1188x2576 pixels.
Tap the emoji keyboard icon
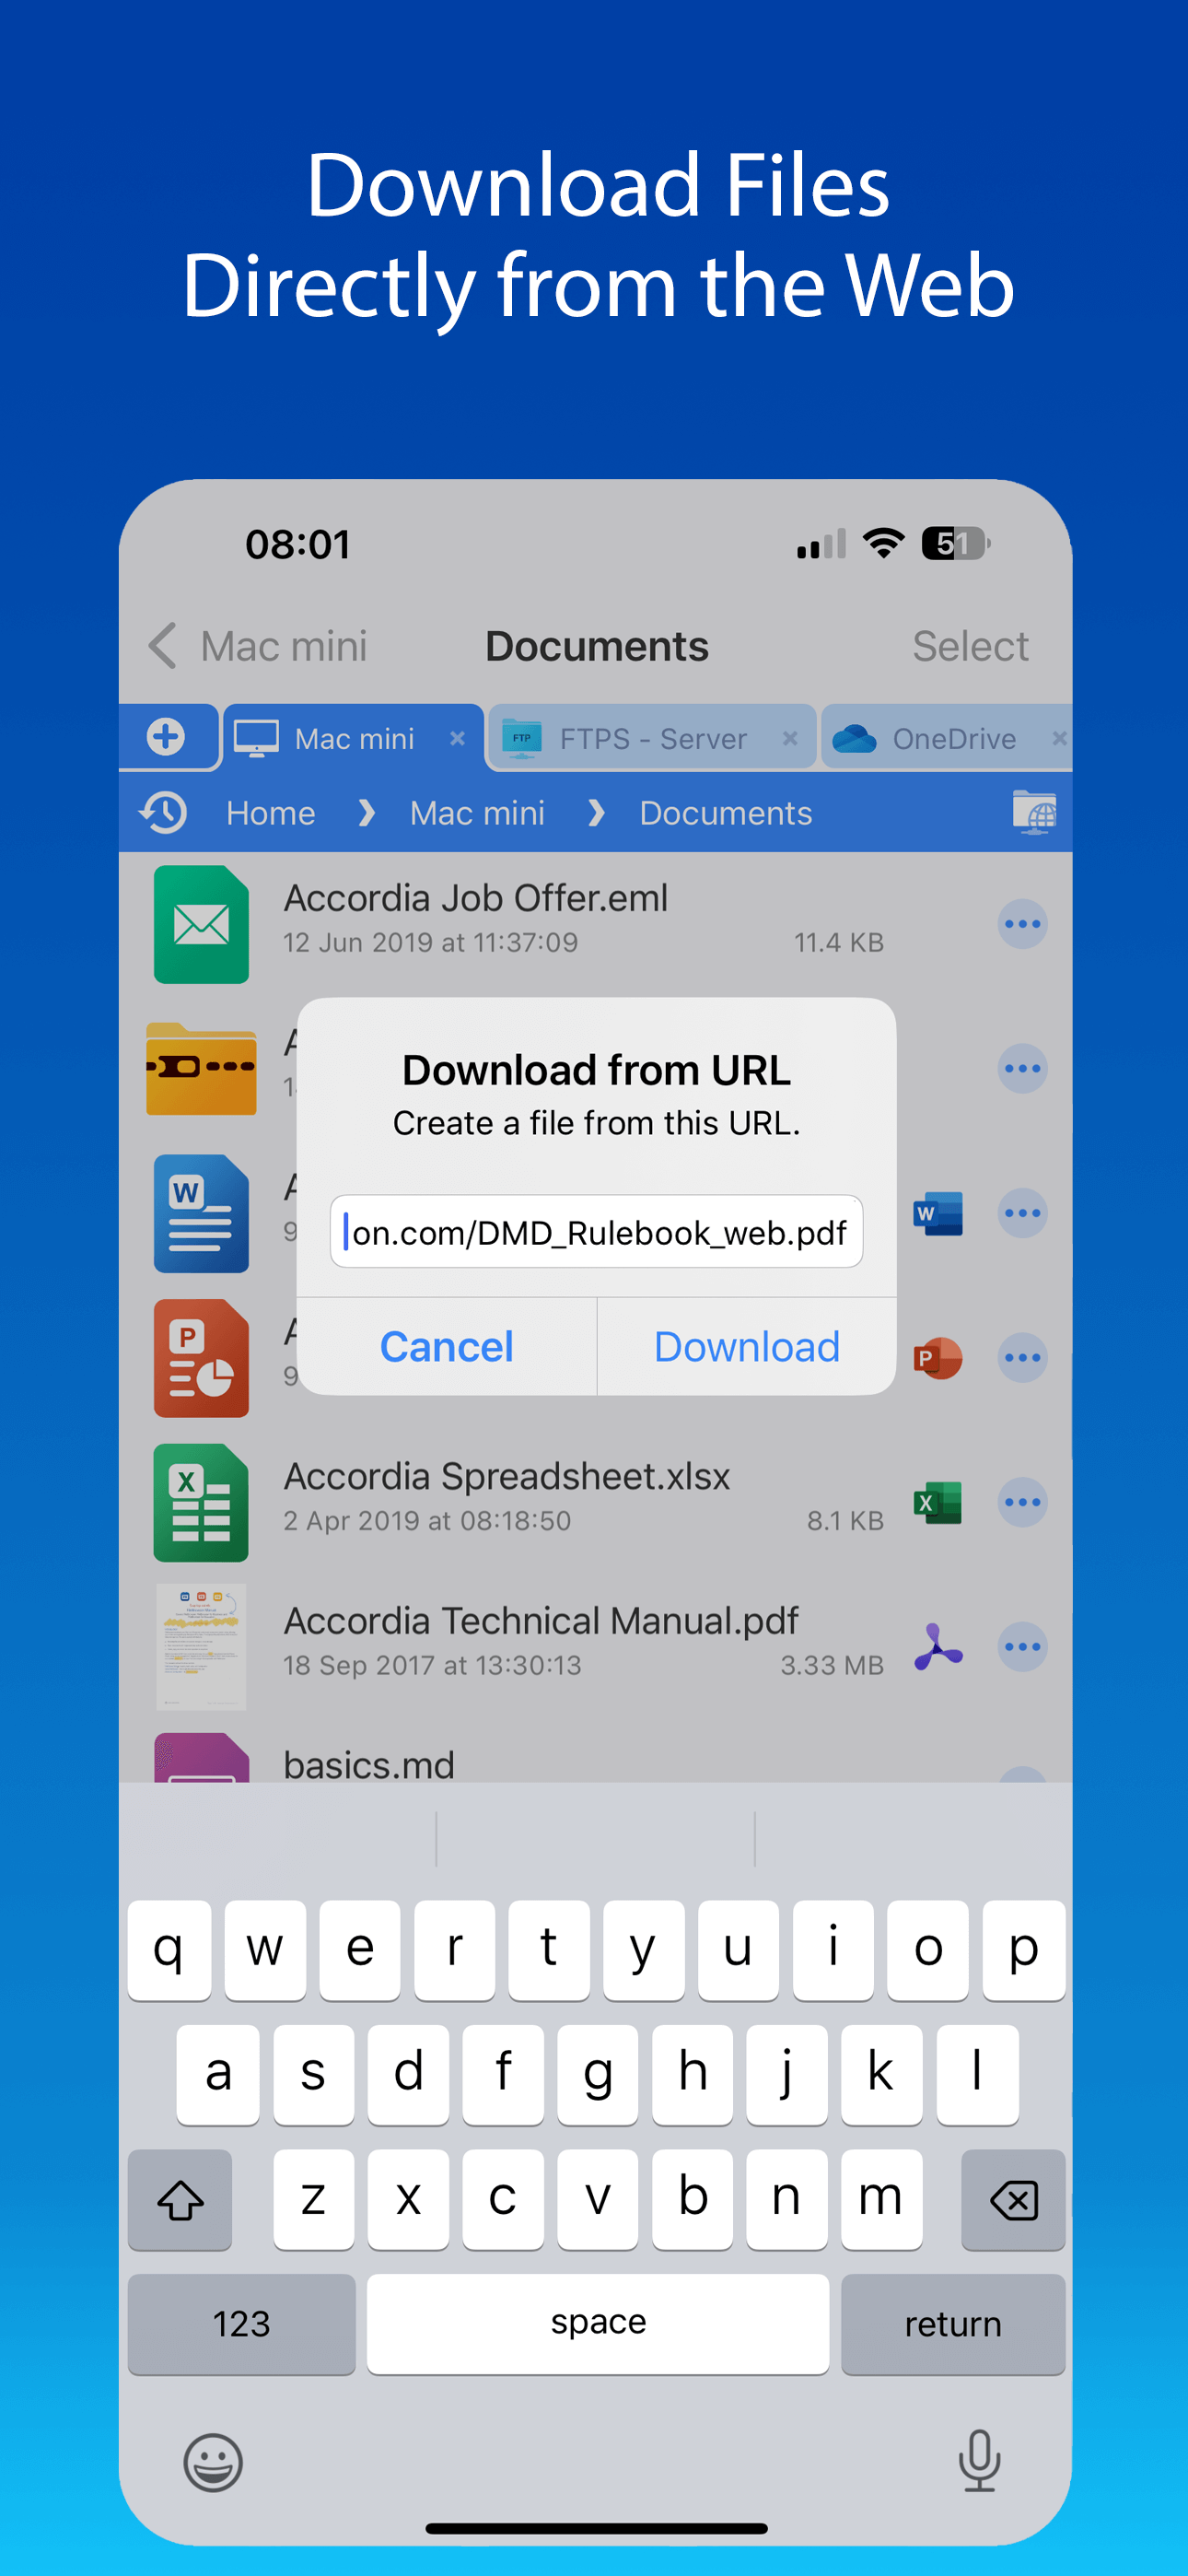[x=213, y=2462]
